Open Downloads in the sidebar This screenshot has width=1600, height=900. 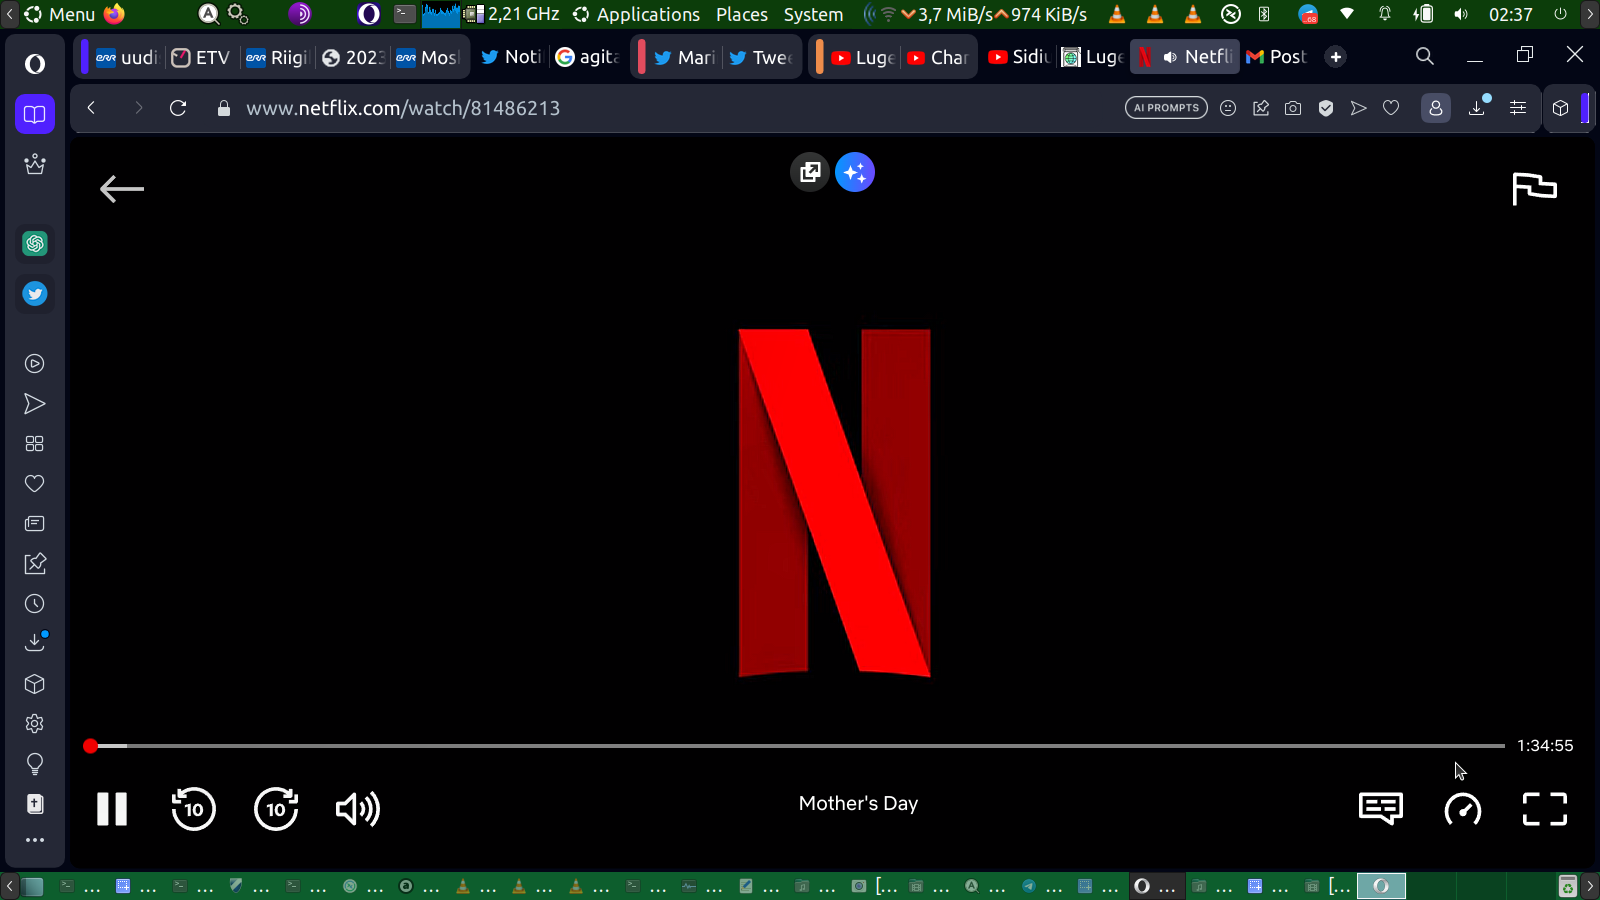(35, 642)
